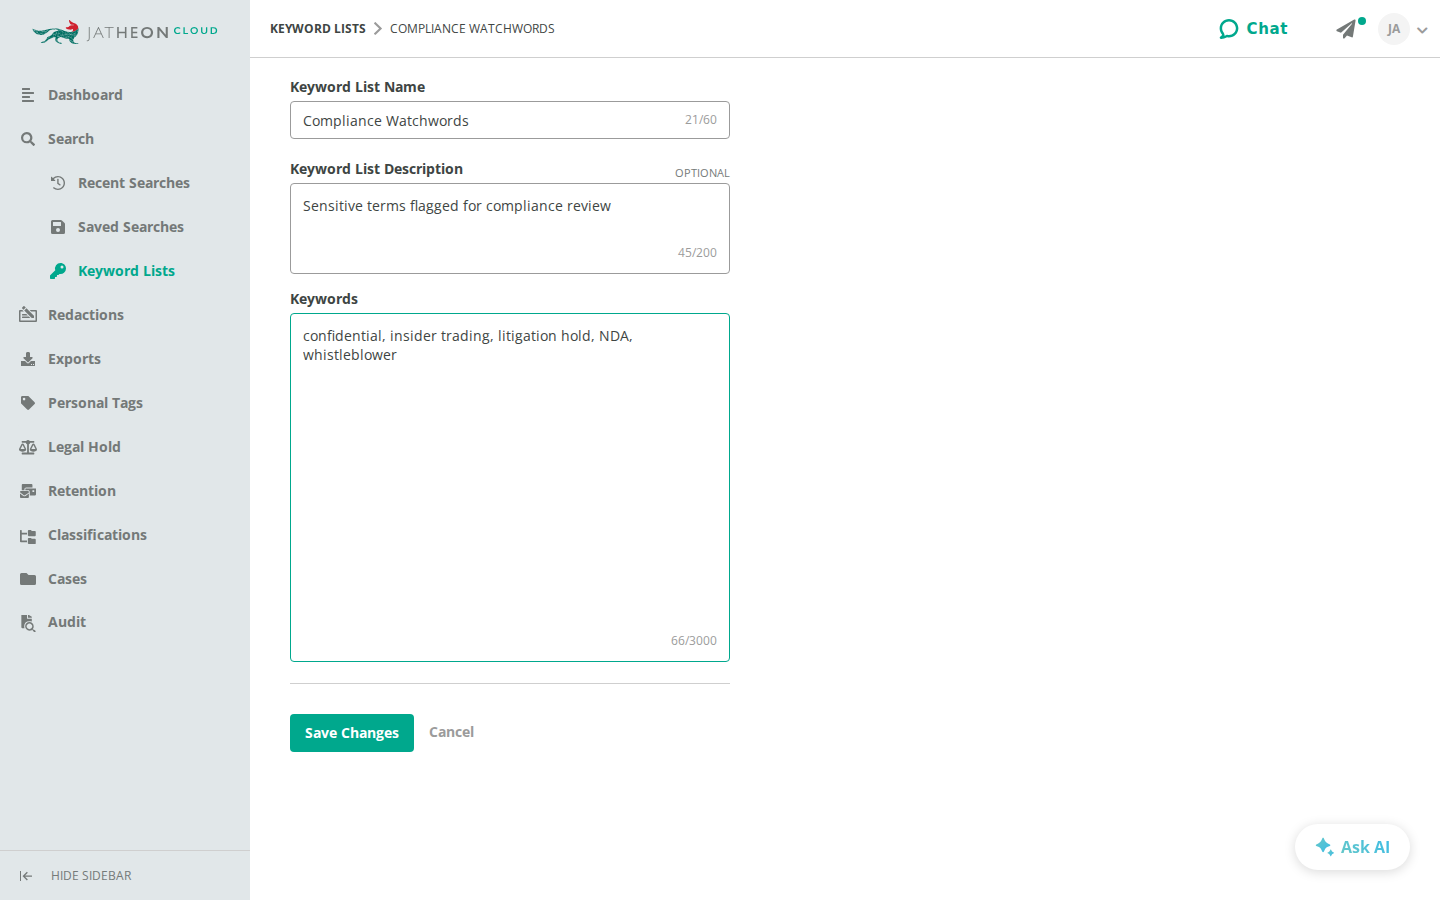Screen dimensions: 1440x900
Task: Click the Personal Tags tag icon
Action: coord(28,403)
